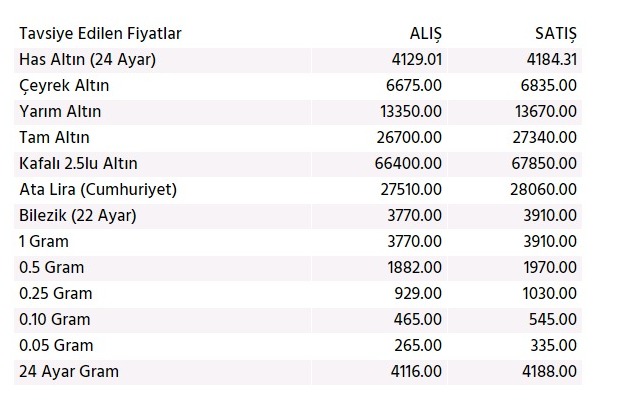Click the Yarım Altın buy price 13350.00
Screen dimensions: 626x411
(x=411, y=111)
